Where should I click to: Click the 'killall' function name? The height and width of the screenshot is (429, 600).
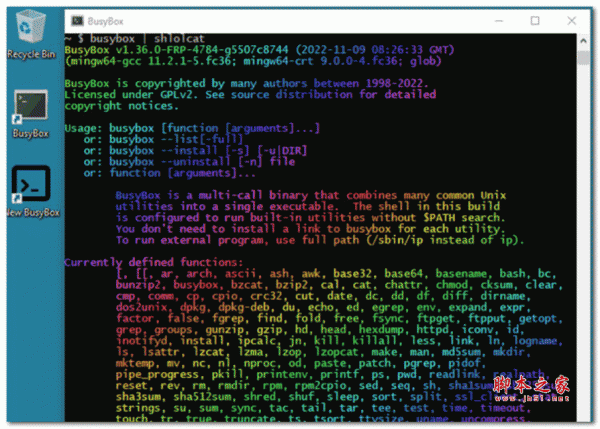tap(375, 341)
